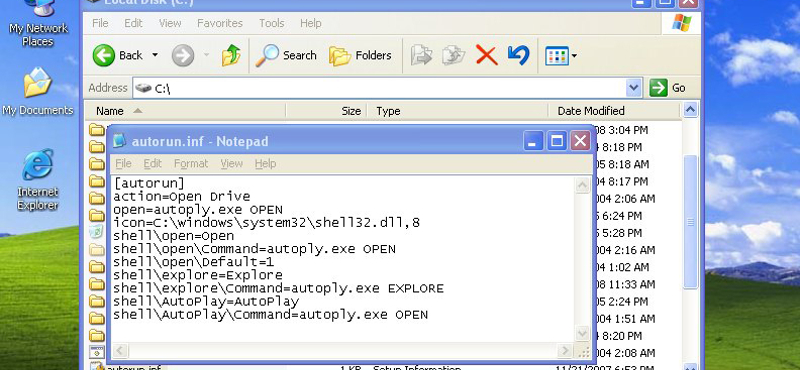
Task: Open Explorer's View menu
Action: tap(170, 23)
